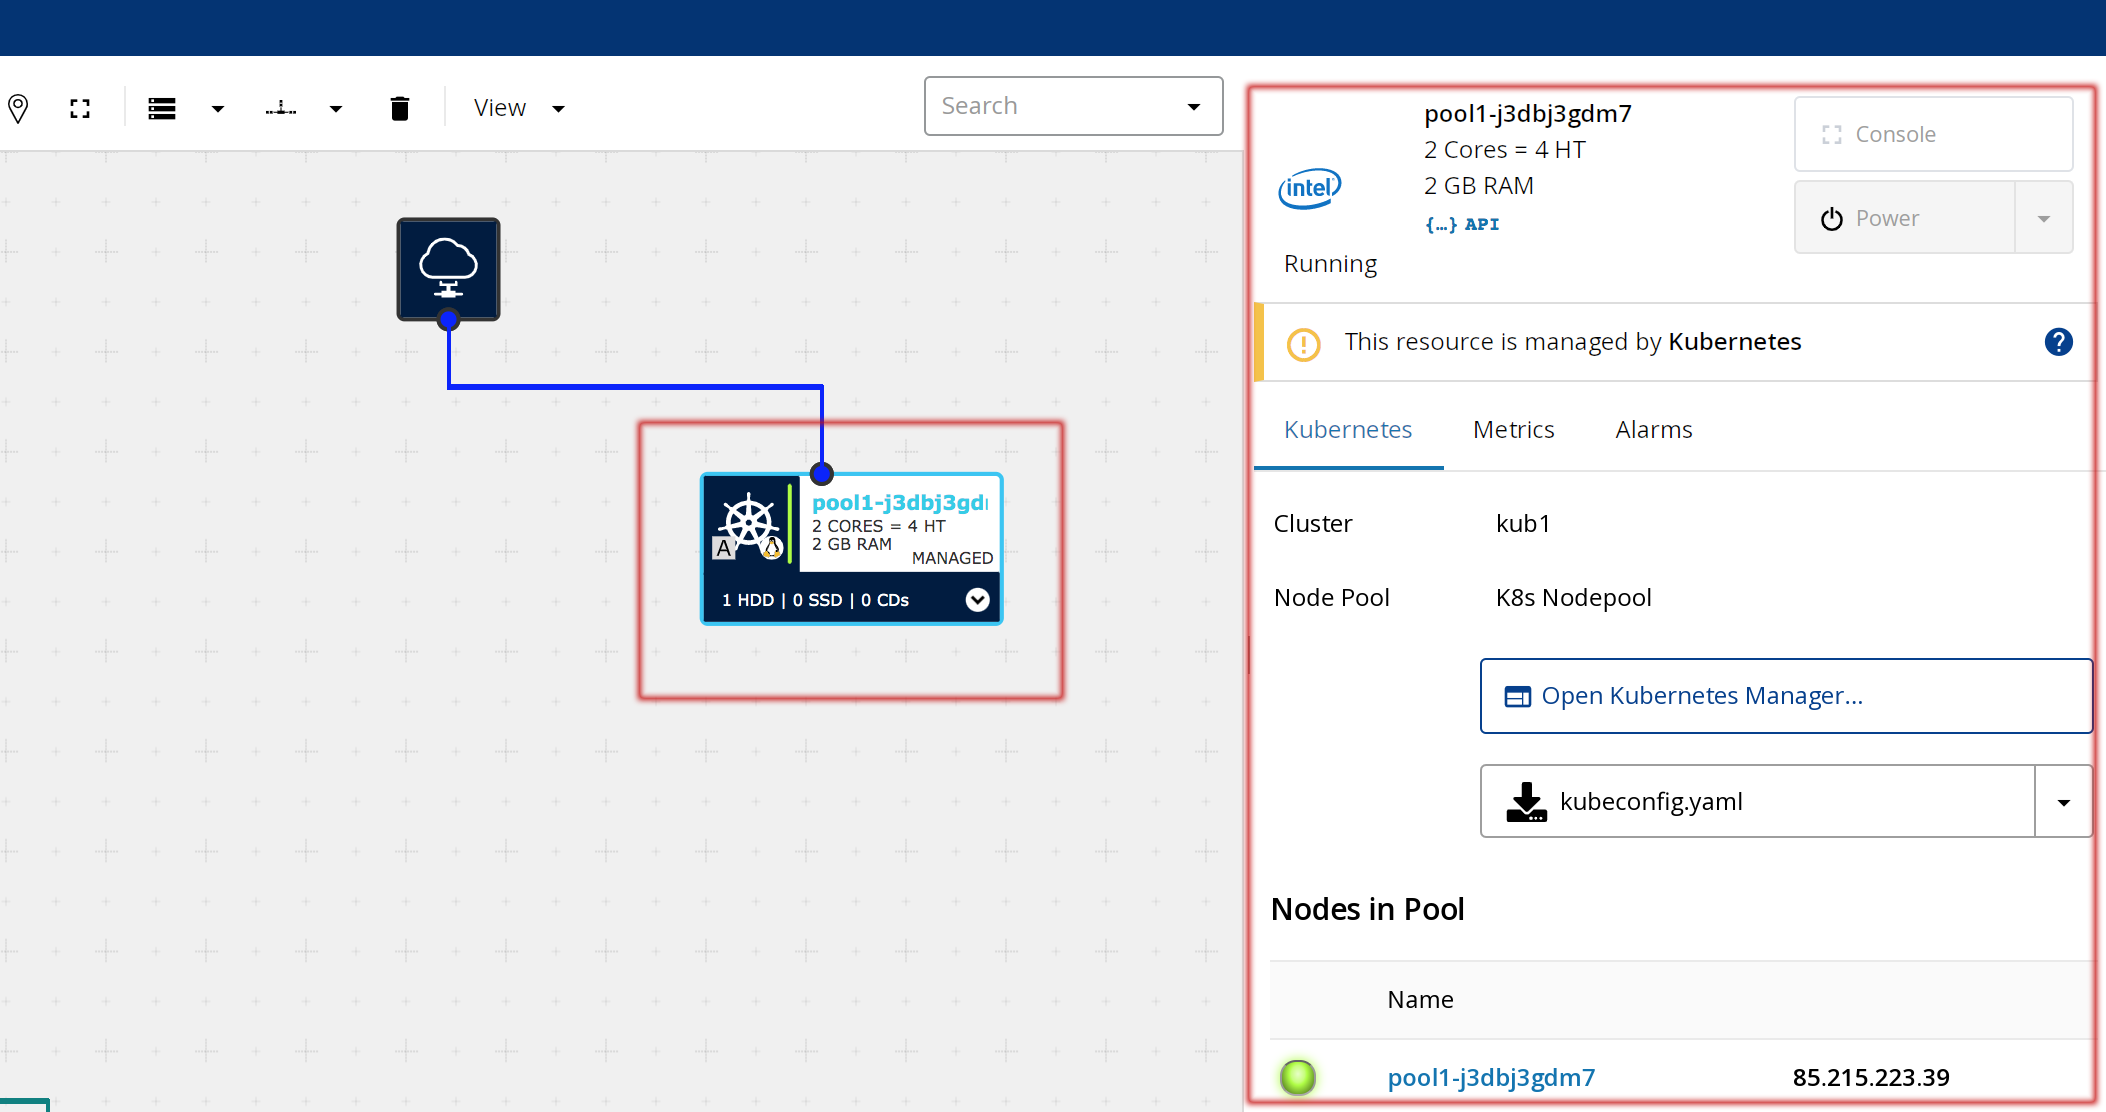Click cluster value kub1
The height and width of the screenshot is (1112, 2106).
point(1522,524)
